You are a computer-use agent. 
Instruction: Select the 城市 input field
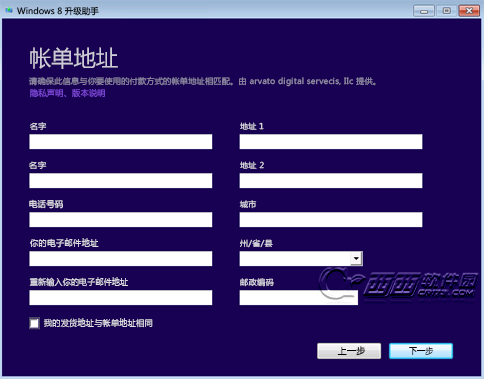[x=331, y=220]
